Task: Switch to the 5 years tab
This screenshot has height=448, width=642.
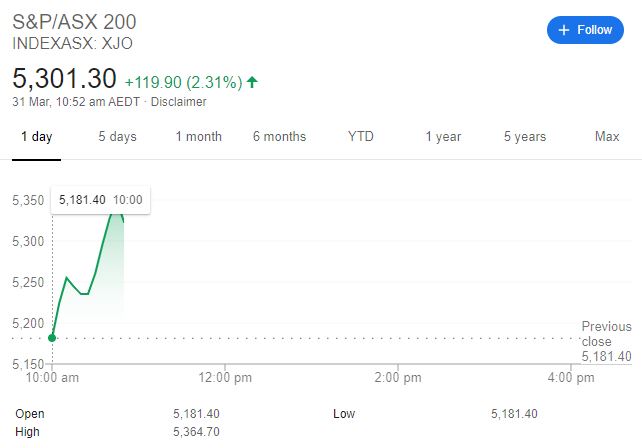Action: pyautogui.click(x=525, y=137)
